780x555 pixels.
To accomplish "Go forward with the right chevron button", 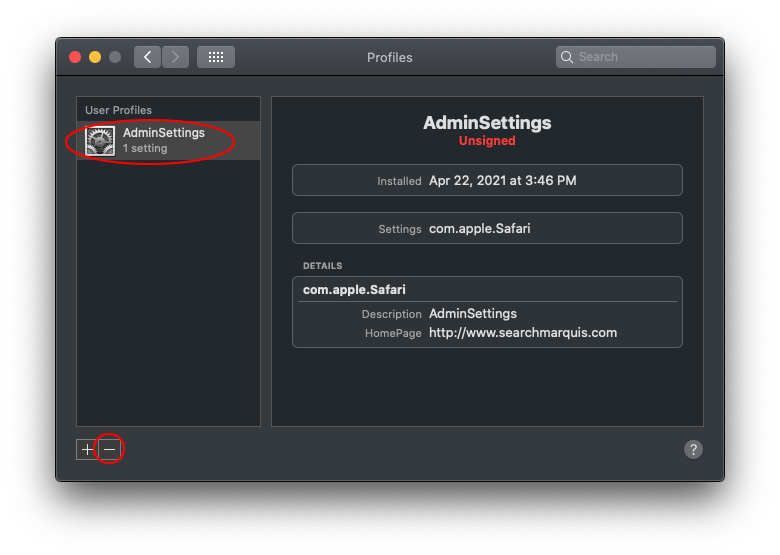I will pyautogui.click(x=175, y=57).
